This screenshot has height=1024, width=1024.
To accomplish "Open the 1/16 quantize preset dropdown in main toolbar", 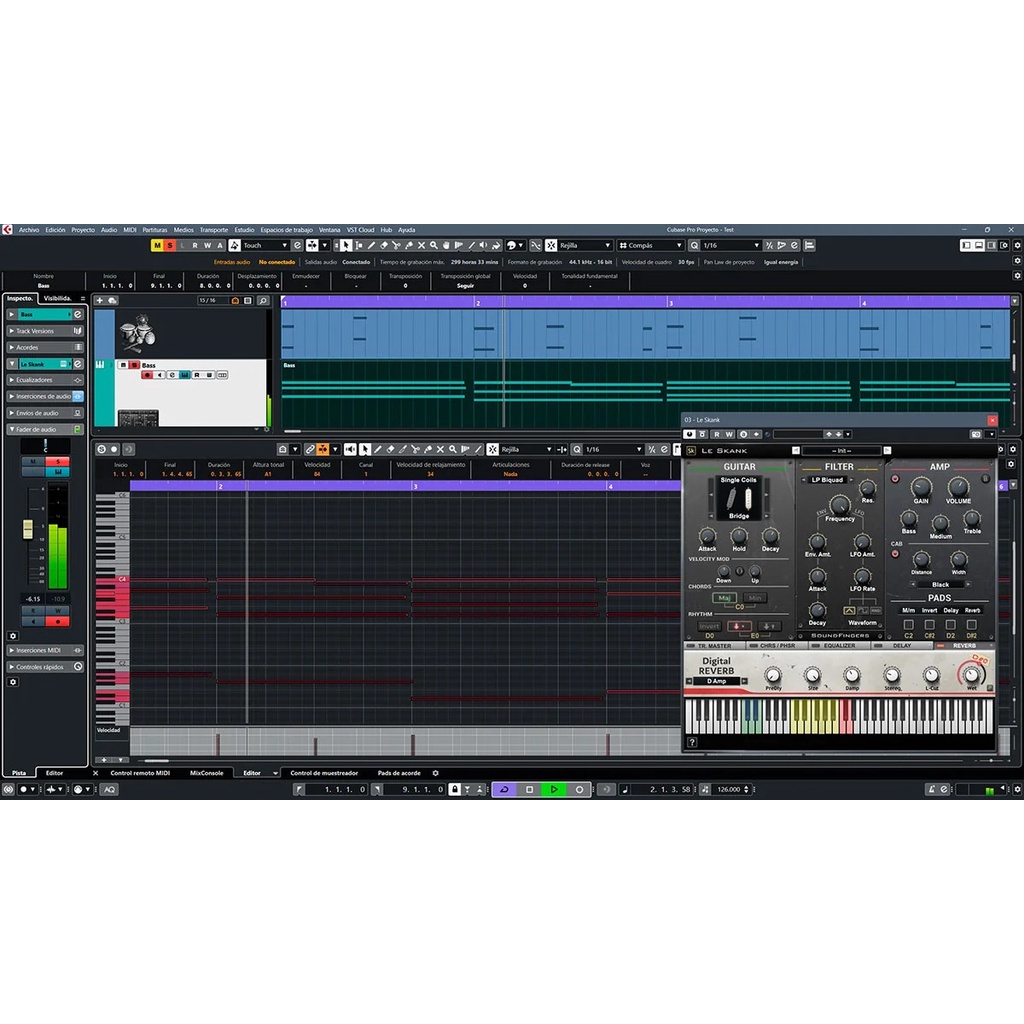I will (x=731, y=246).
